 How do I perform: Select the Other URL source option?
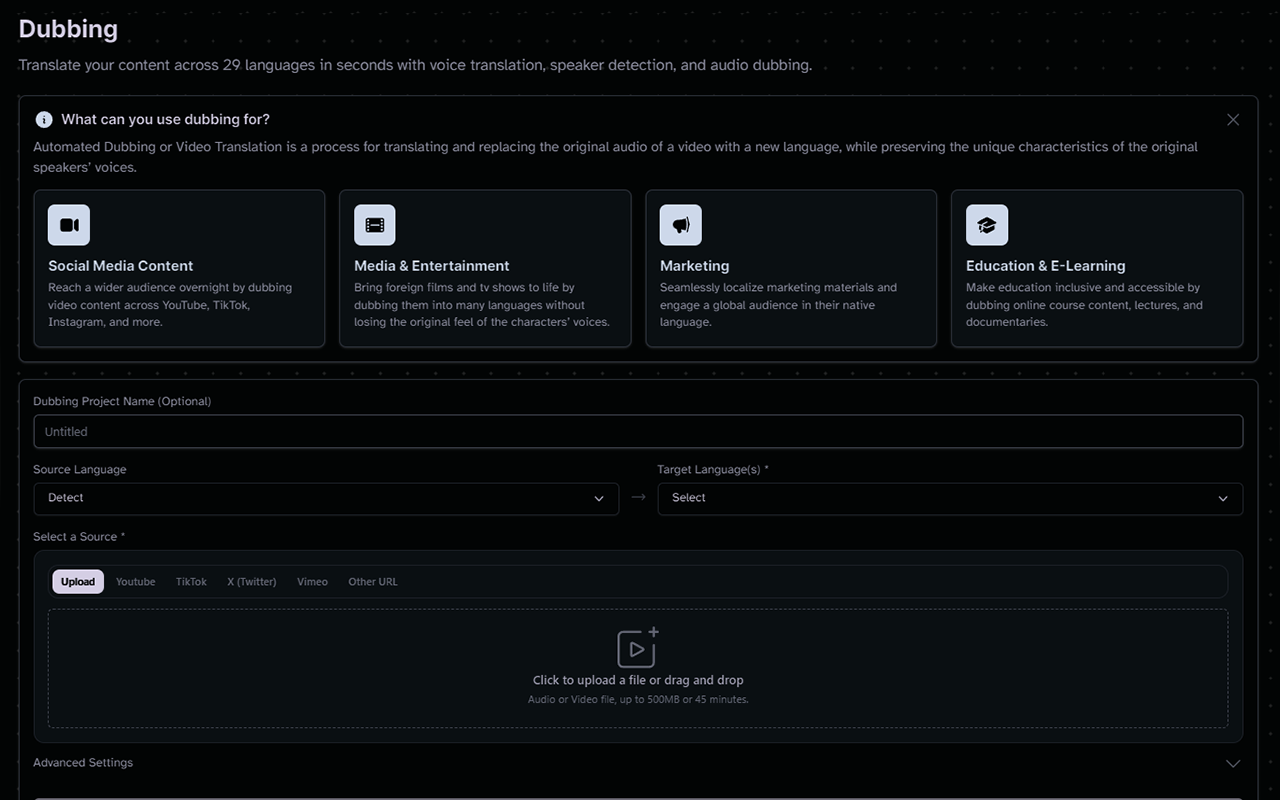(x=372, y=581)
